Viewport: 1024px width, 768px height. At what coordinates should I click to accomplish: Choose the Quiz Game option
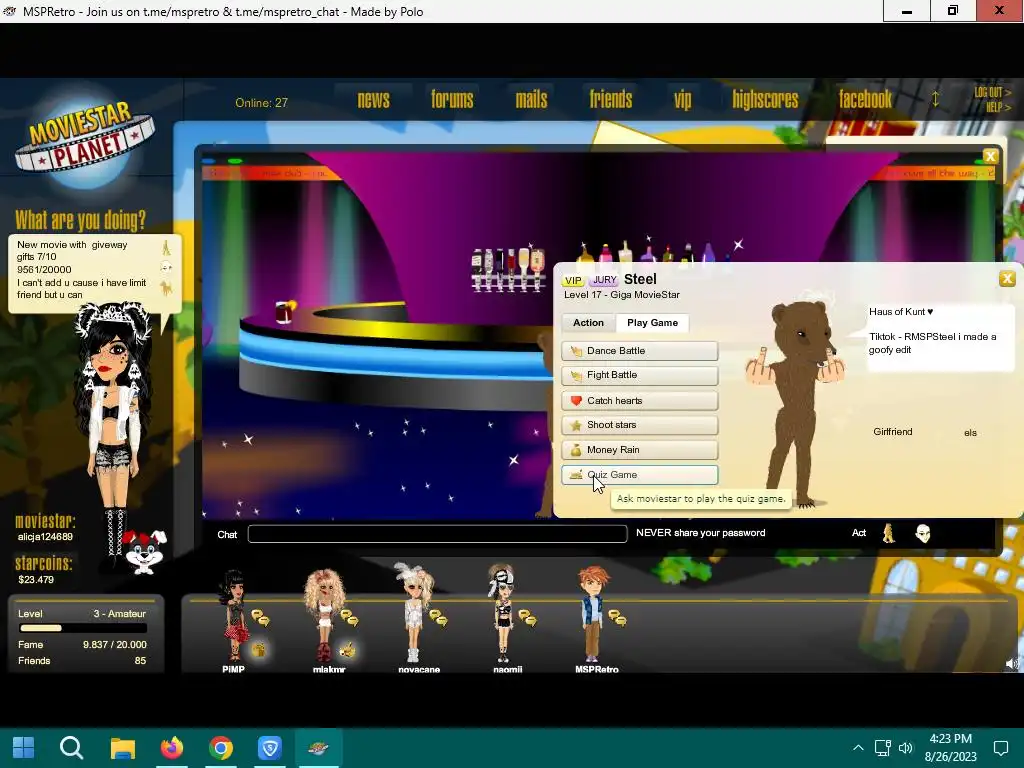[x=639, y=475]
